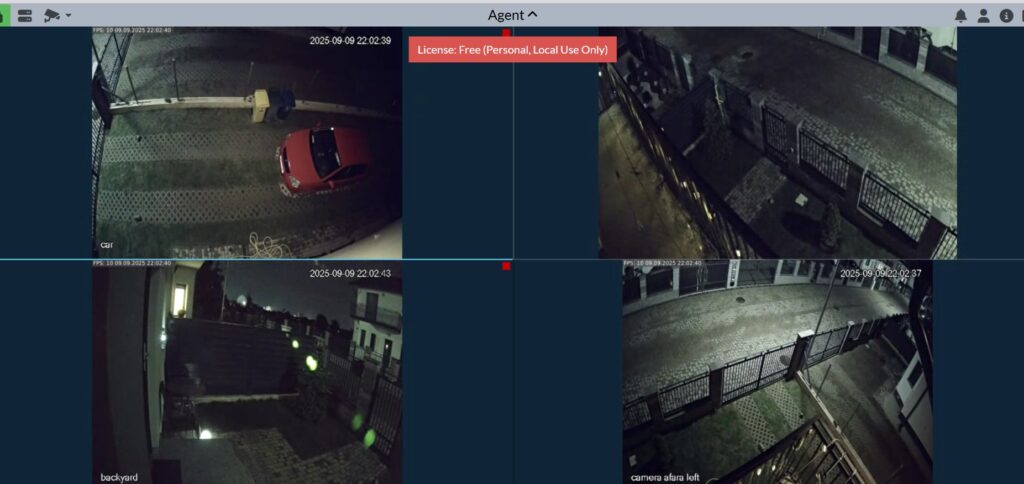
Task: Click the security camera icon in toolbar
Action: tap(52, 15)
